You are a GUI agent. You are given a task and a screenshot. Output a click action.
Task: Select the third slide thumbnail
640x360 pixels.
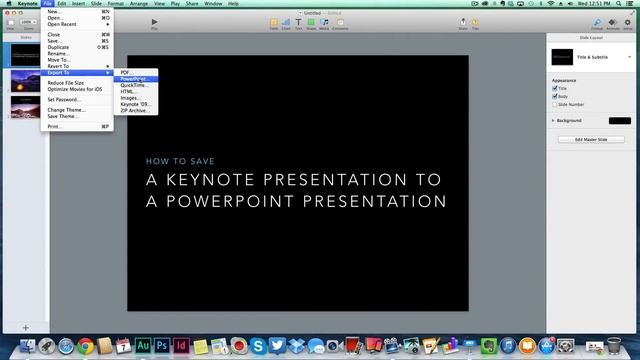[25, 107]
